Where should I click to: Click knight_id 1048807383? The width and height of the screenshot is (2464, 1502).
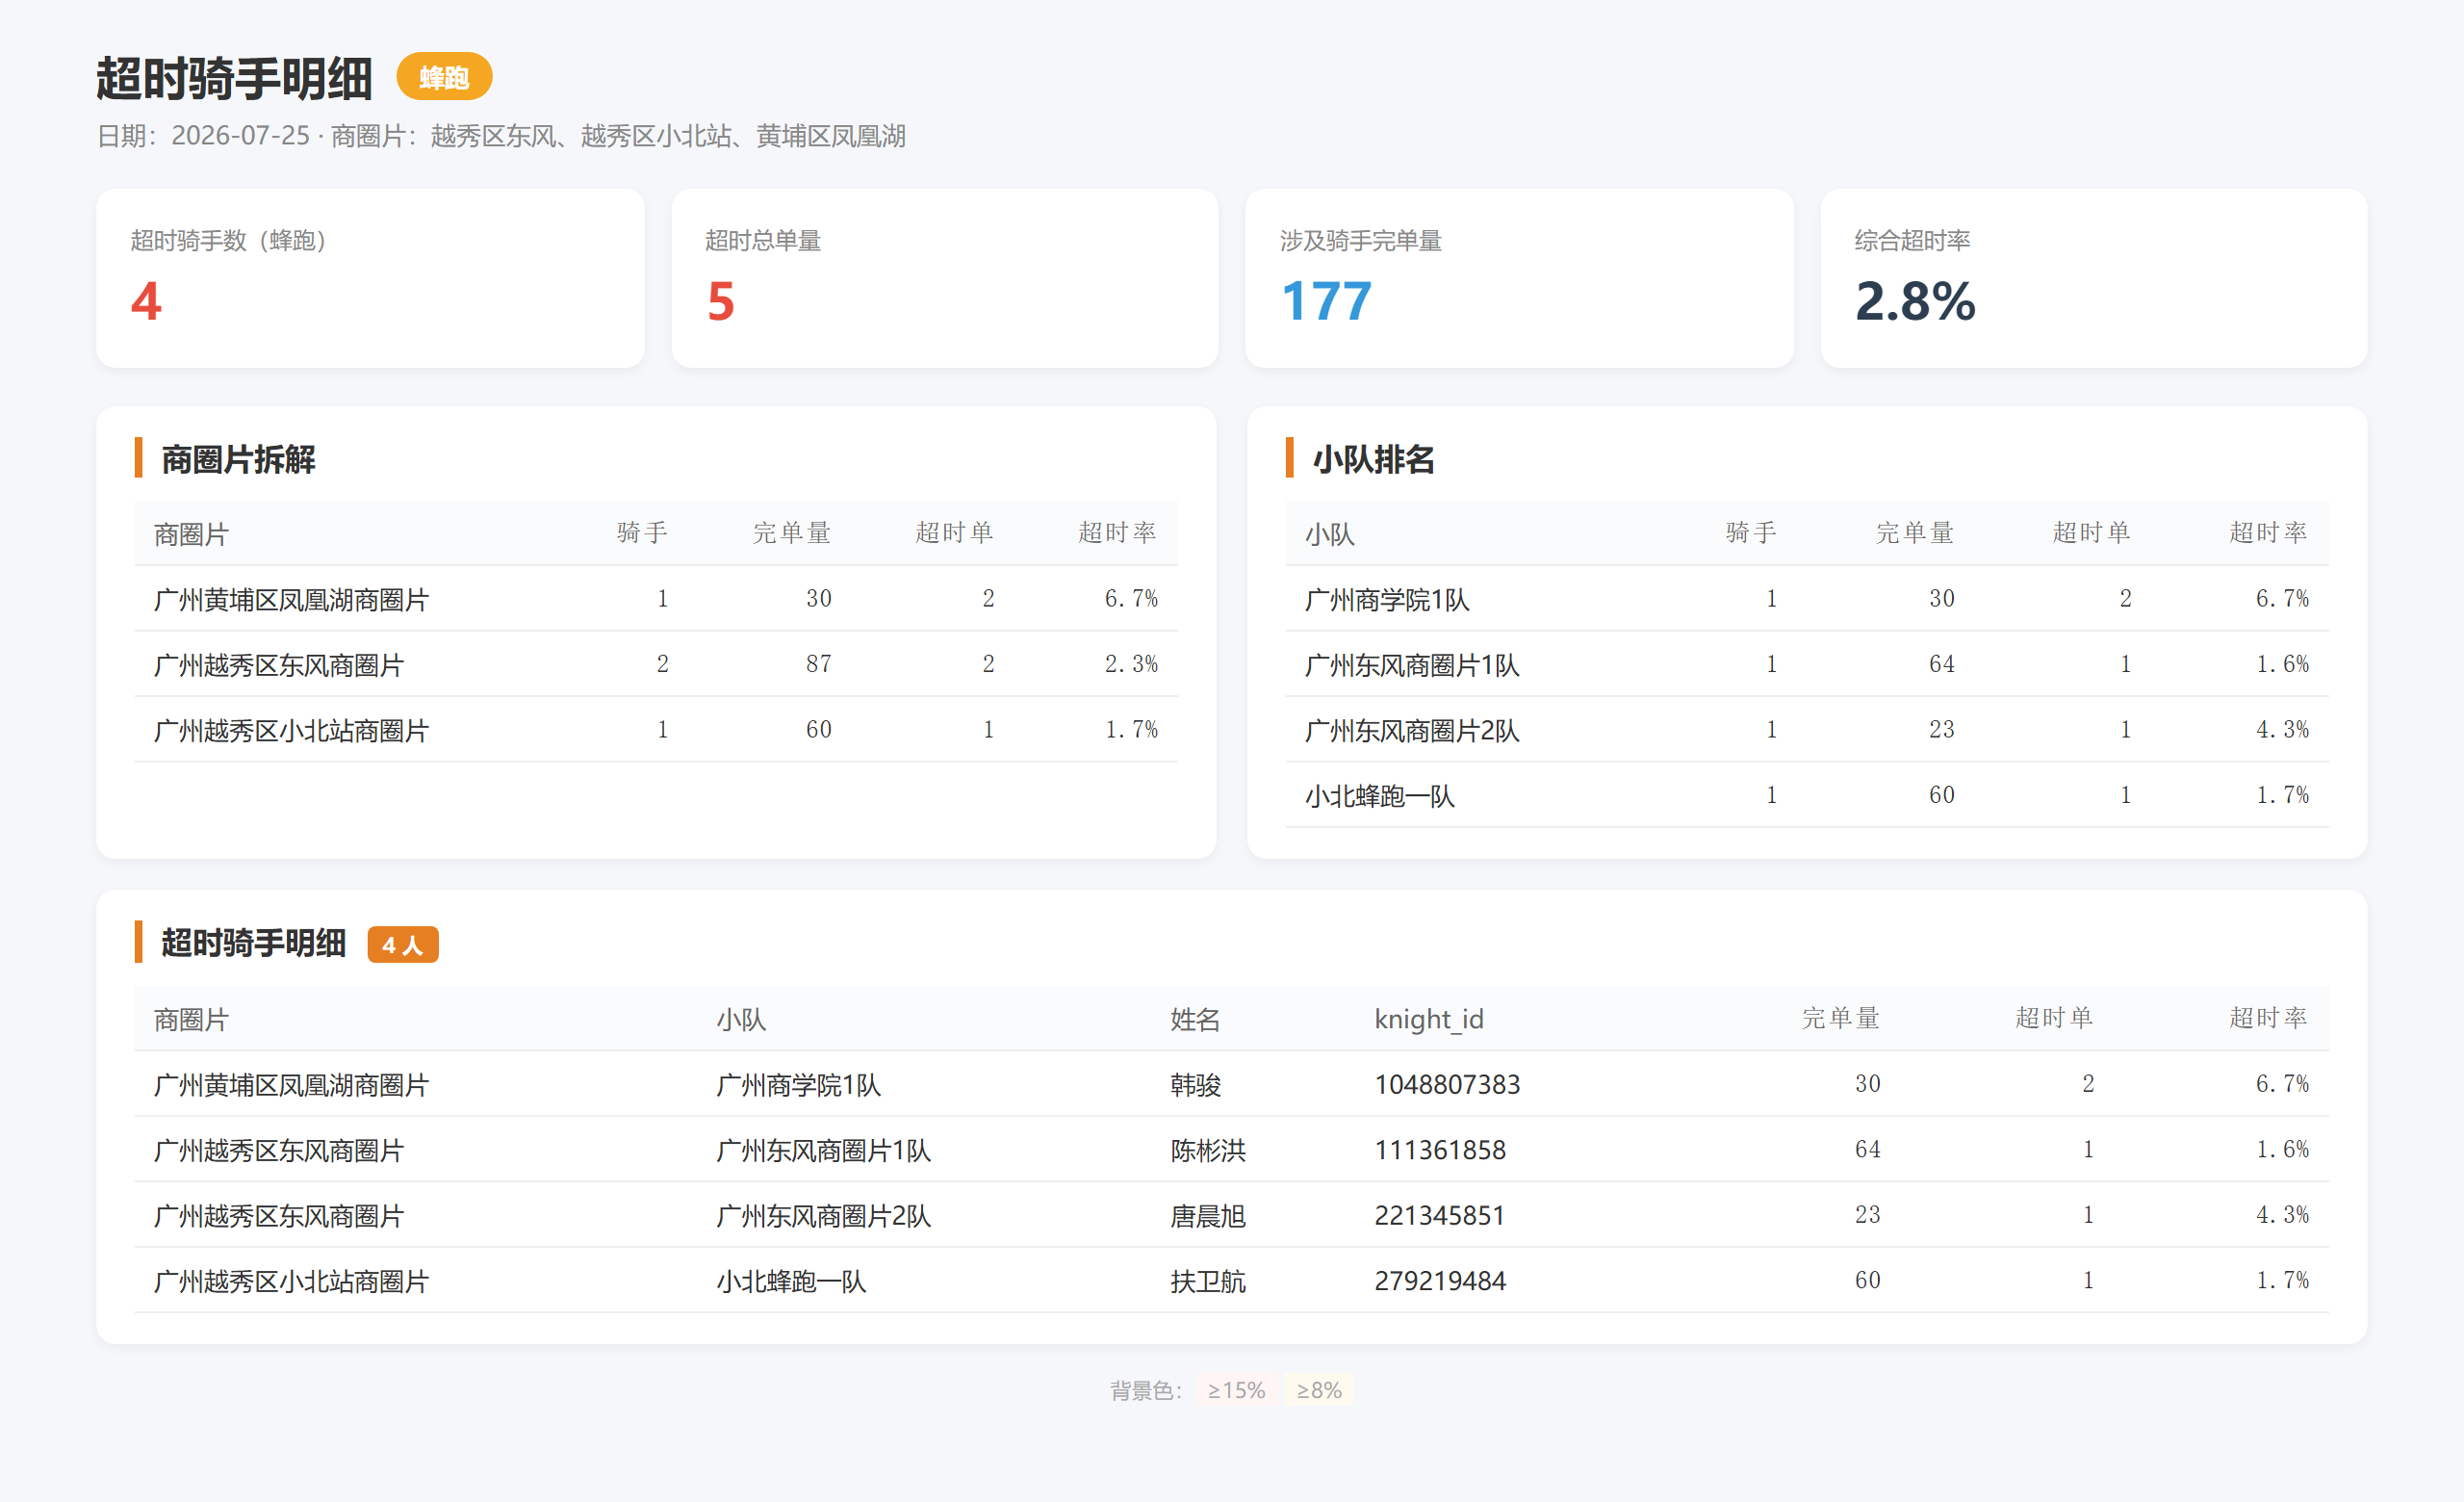[x=1447, y=1084]
